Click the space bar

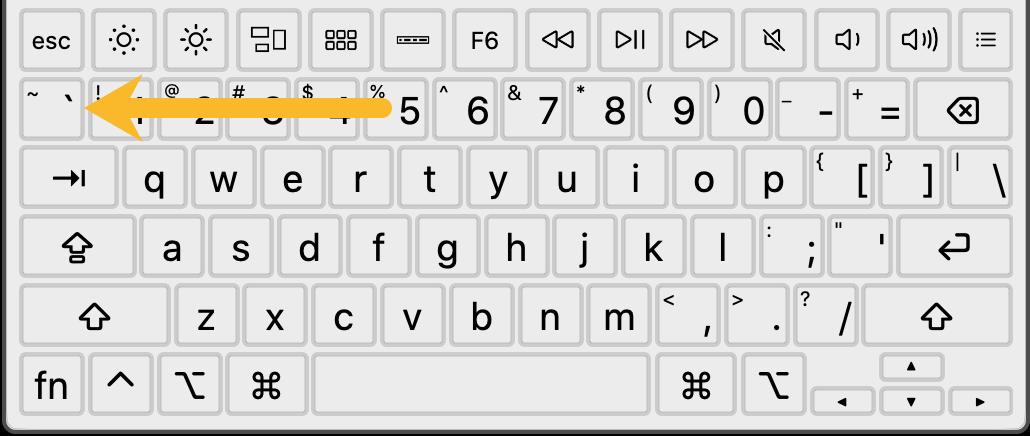pos(481,385)
